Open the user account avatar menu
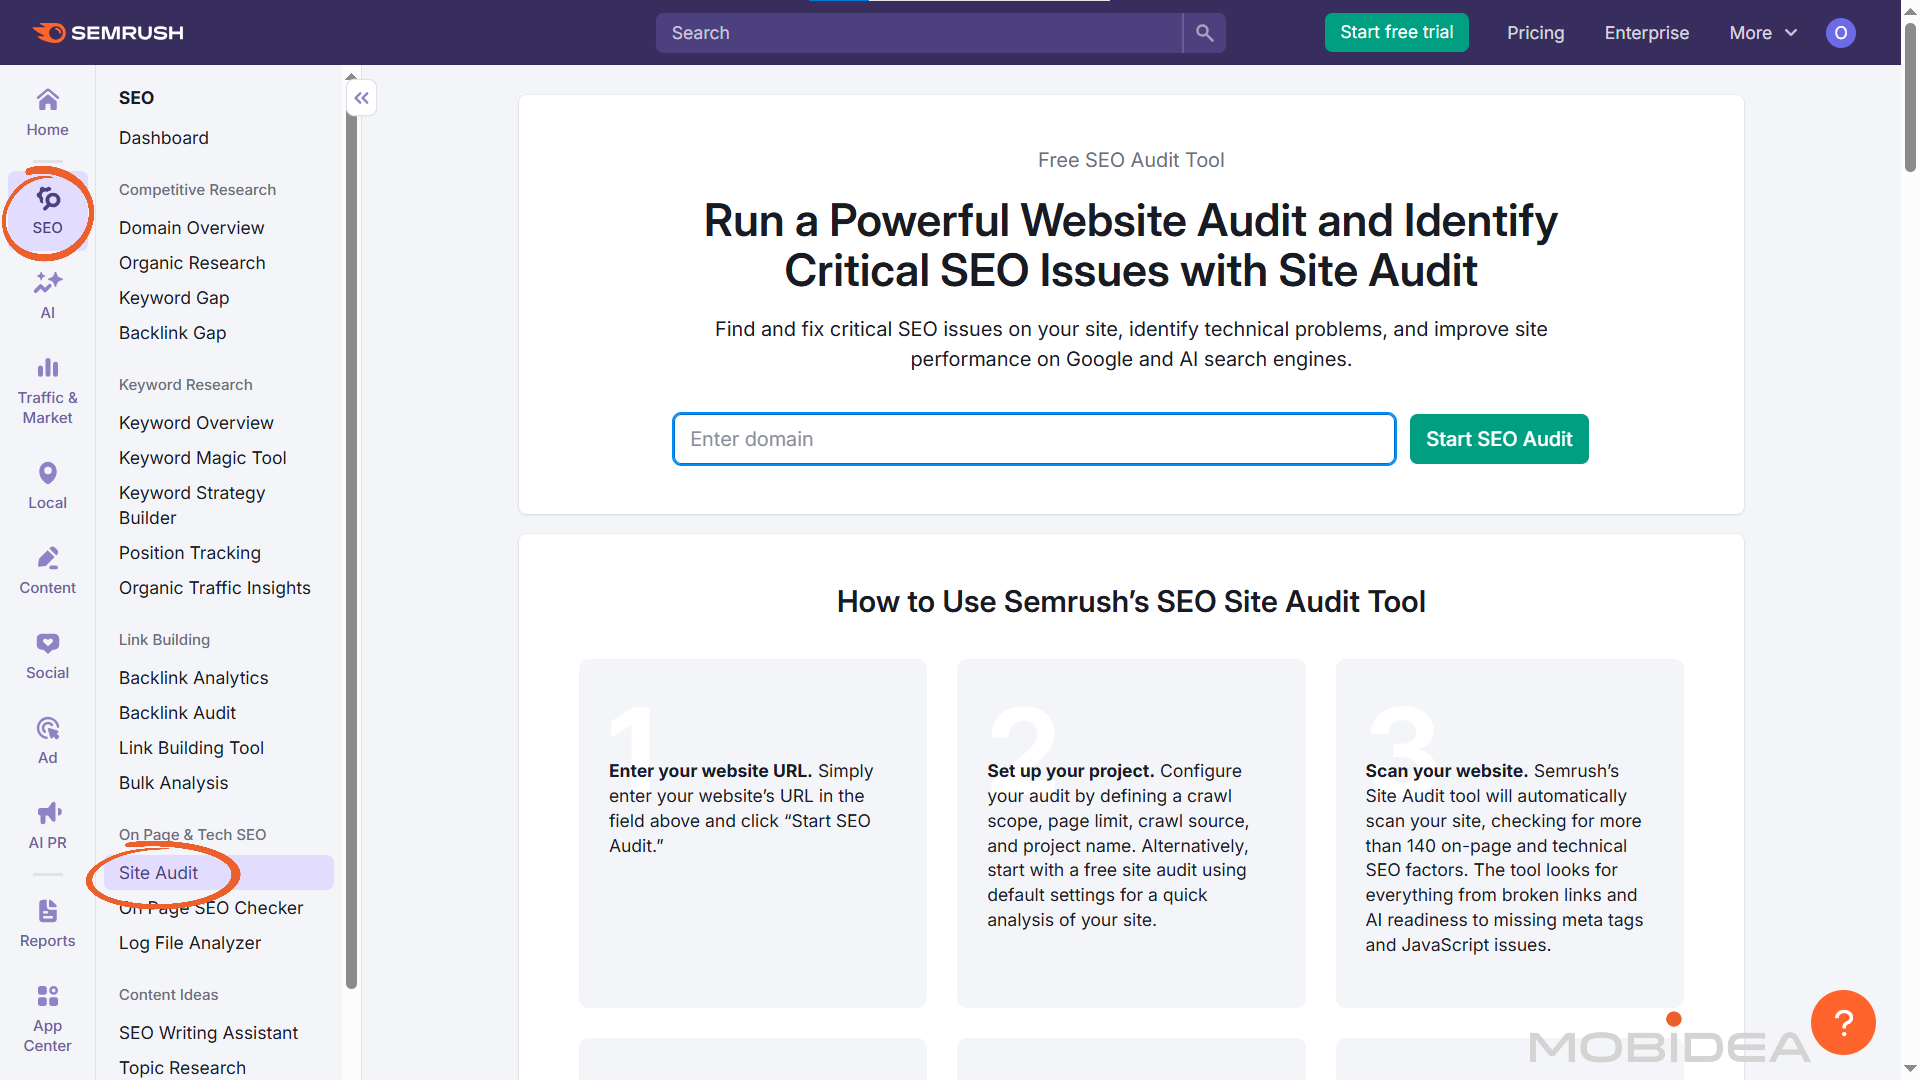This screenshot has height=1080, width=1920. pos(1841,32)
